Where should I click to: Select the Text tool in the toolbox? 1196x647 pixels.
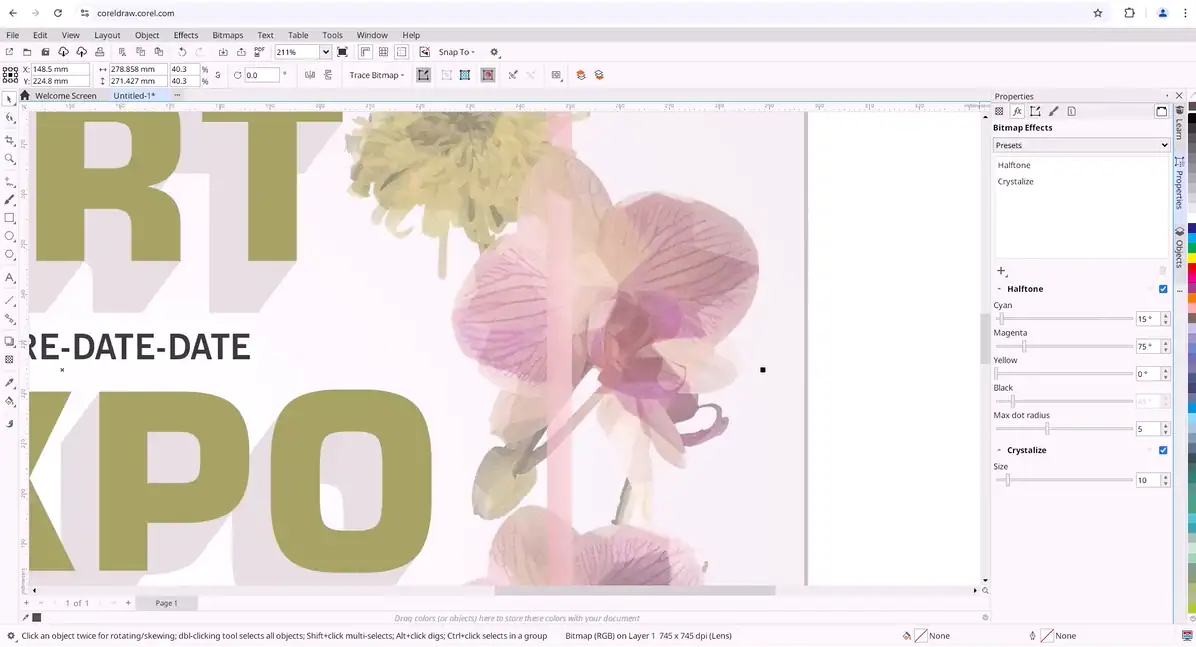10,277
